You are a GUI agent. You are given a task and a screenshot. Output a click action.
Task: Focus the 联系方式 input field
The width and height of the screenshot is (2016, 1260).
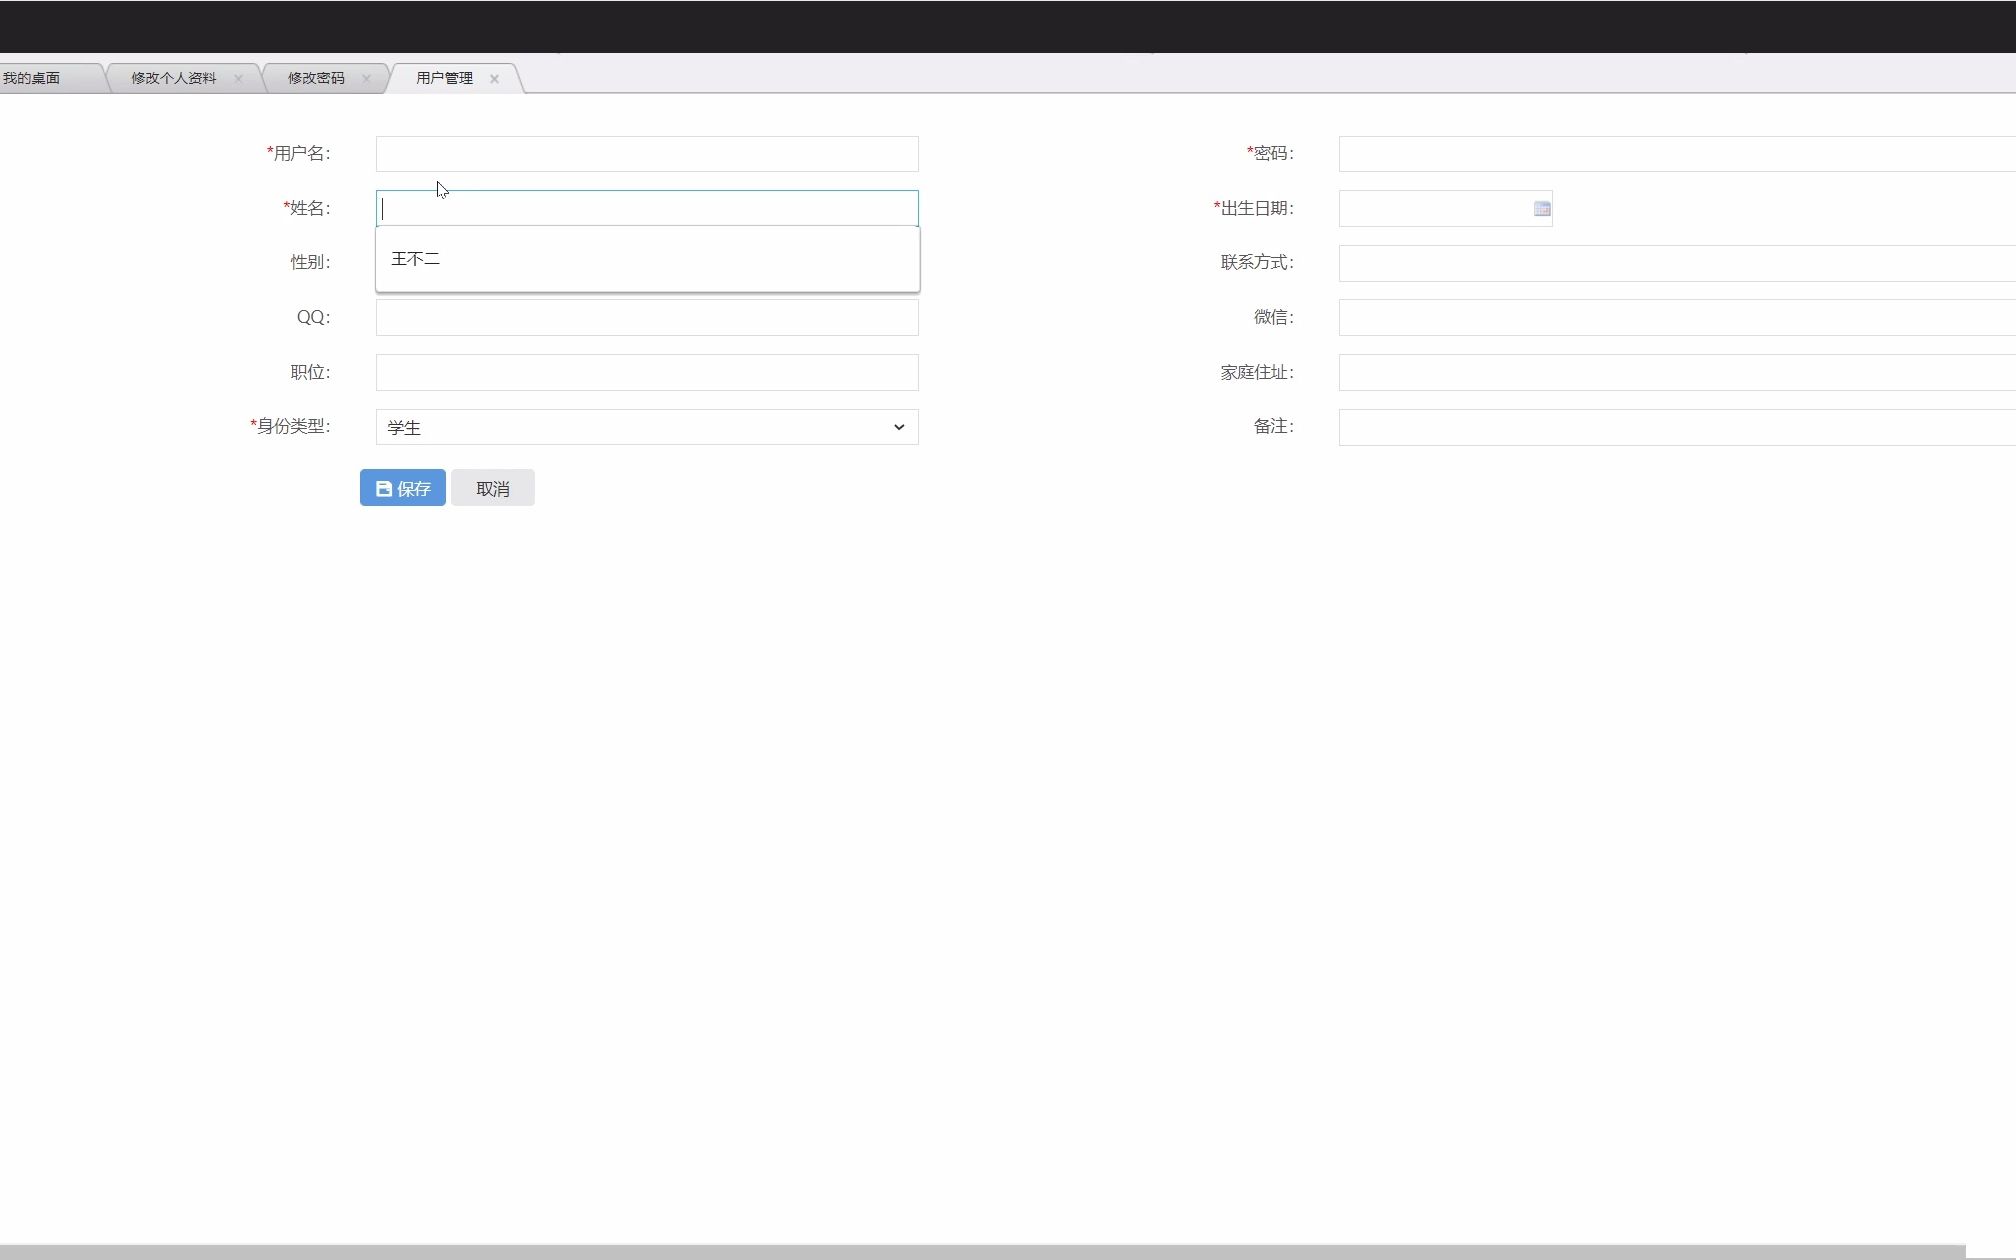click(x=1677, y=263)
